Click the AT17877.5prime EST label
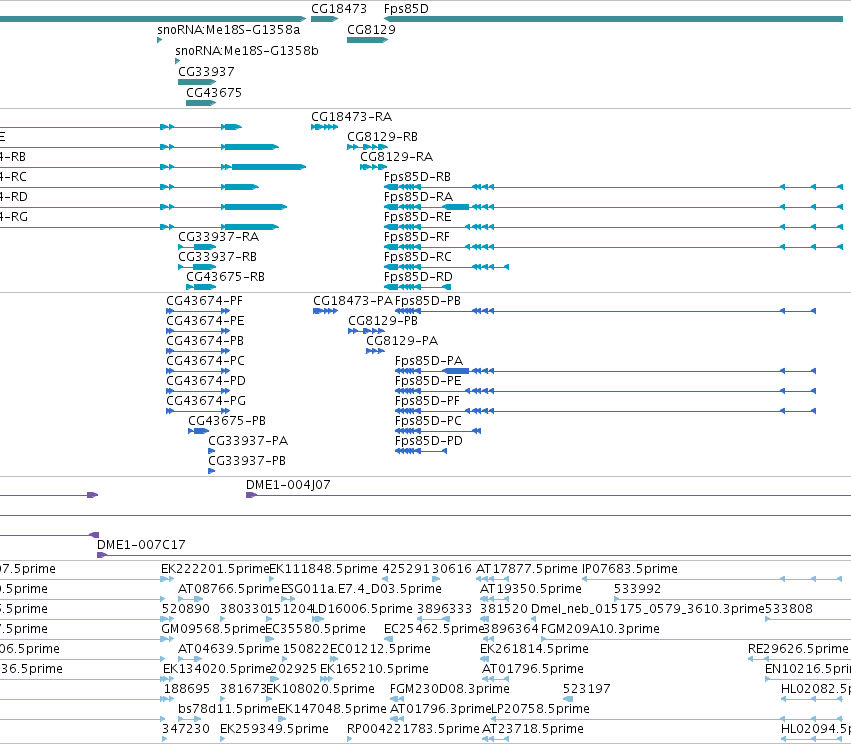Viewport: 851px width, 744px height. point(526,569)
